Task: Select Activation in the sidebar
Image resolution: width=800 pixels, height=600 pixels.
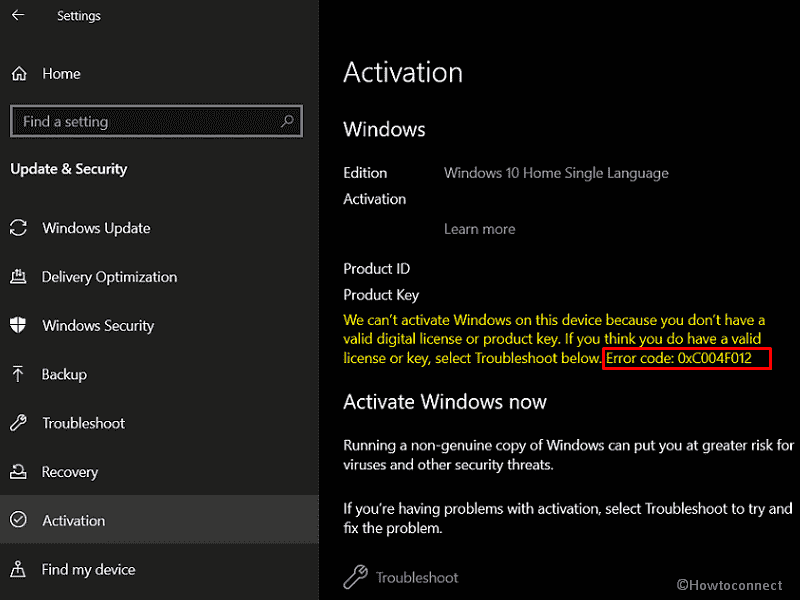Action: (73, 521)
